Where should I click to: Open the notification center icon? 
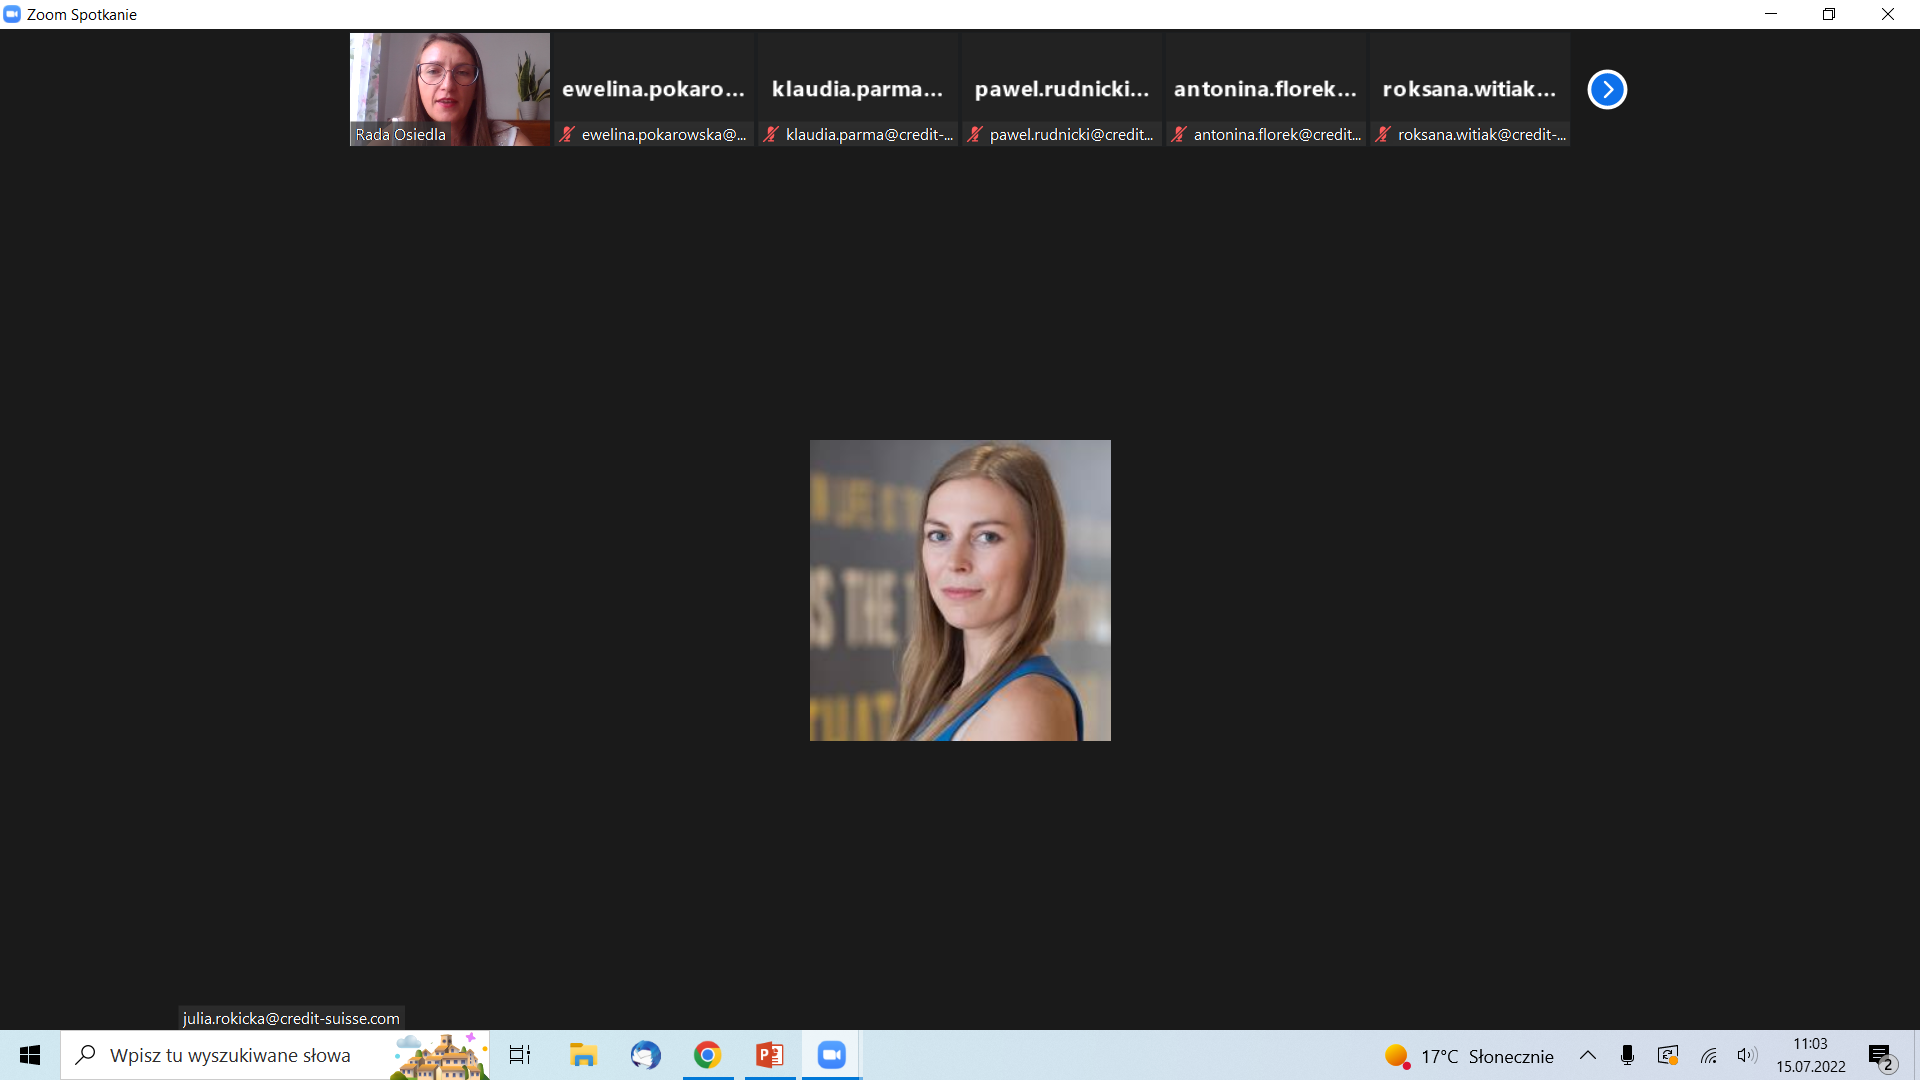pyautogui.click(x=1881, y=1056)
